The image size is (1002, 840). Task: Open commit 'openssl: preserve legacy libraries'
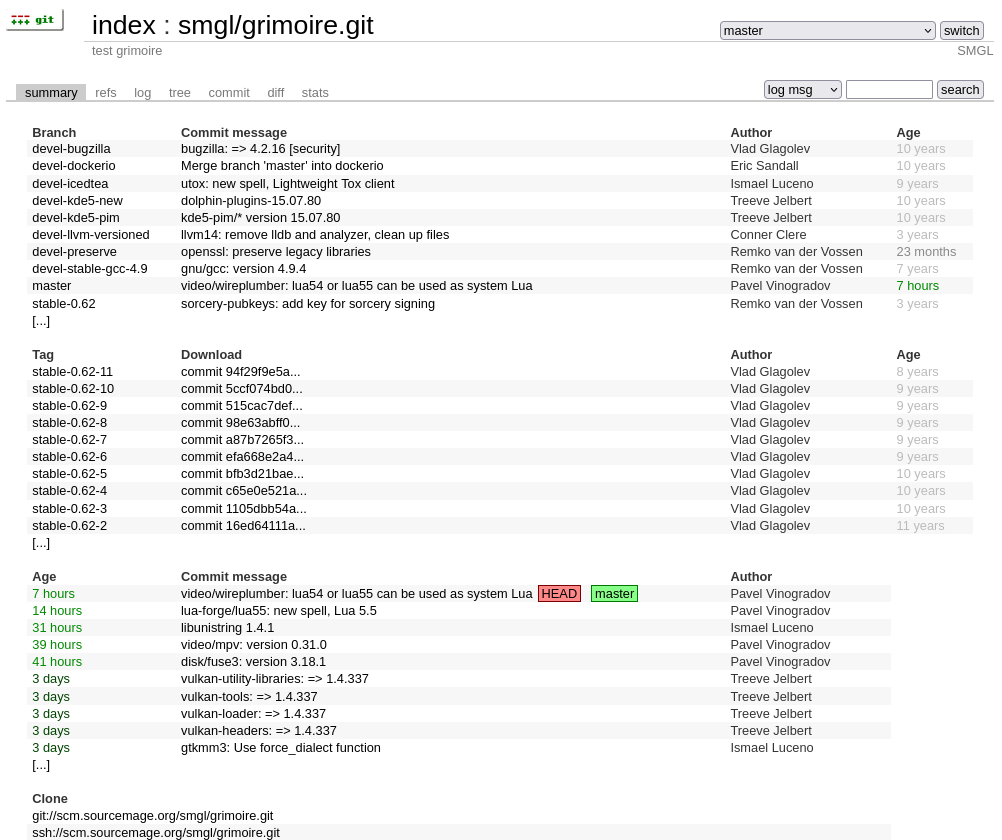(x=275, y=252)
